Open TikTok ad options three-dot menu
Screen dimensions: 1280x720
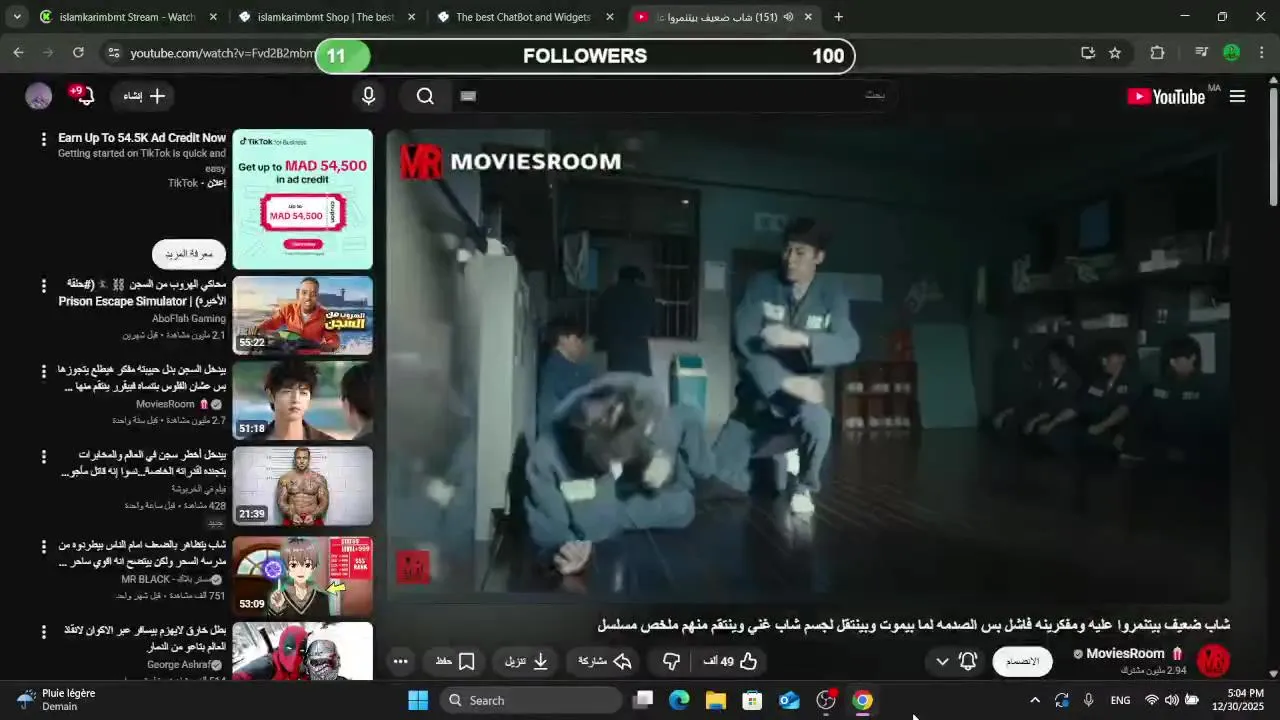click(x=43, y=139)
